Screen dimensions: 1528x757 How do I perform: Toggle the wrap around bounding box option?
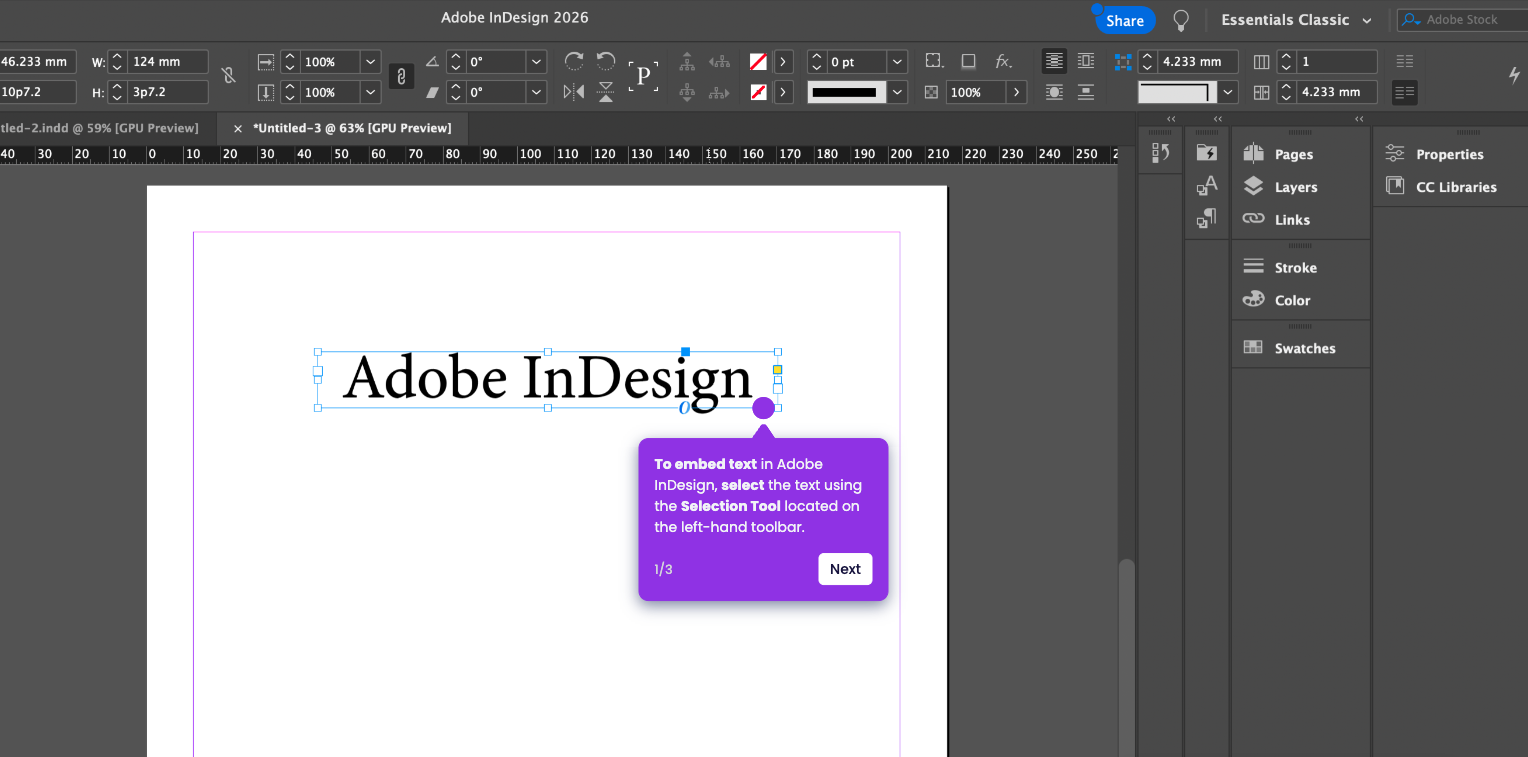pyautogui.click(x=1085, y=61)
